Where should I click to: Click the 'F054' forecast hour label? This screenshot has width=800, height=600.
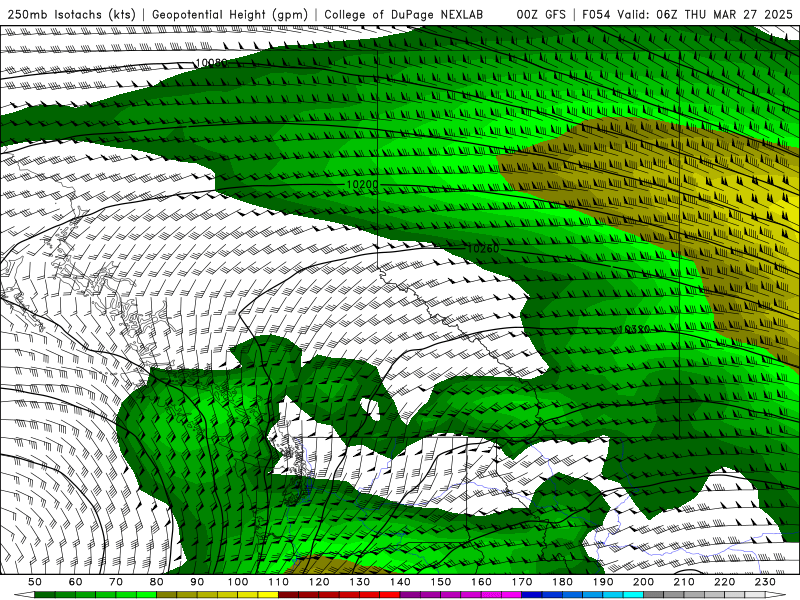pos(596,14)
